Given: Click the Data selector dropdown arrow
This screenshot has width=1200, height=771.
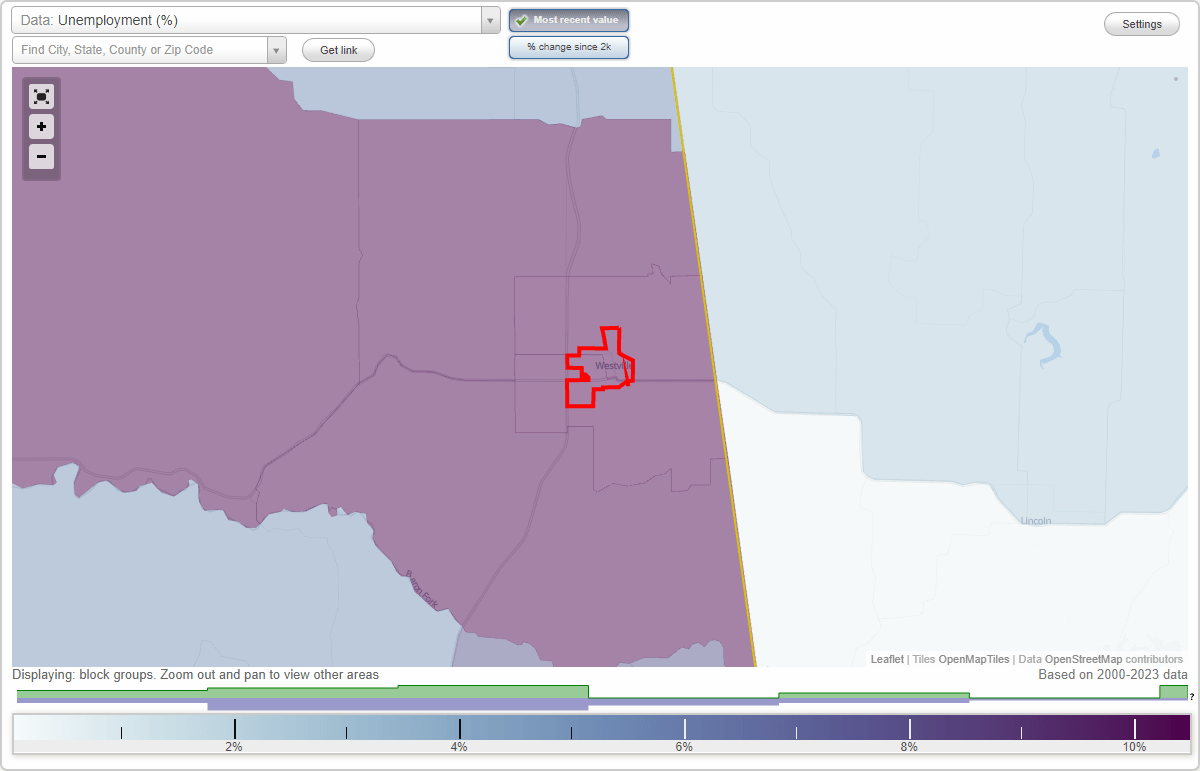Looking at the screenshot, I should (x=489, y=19).
